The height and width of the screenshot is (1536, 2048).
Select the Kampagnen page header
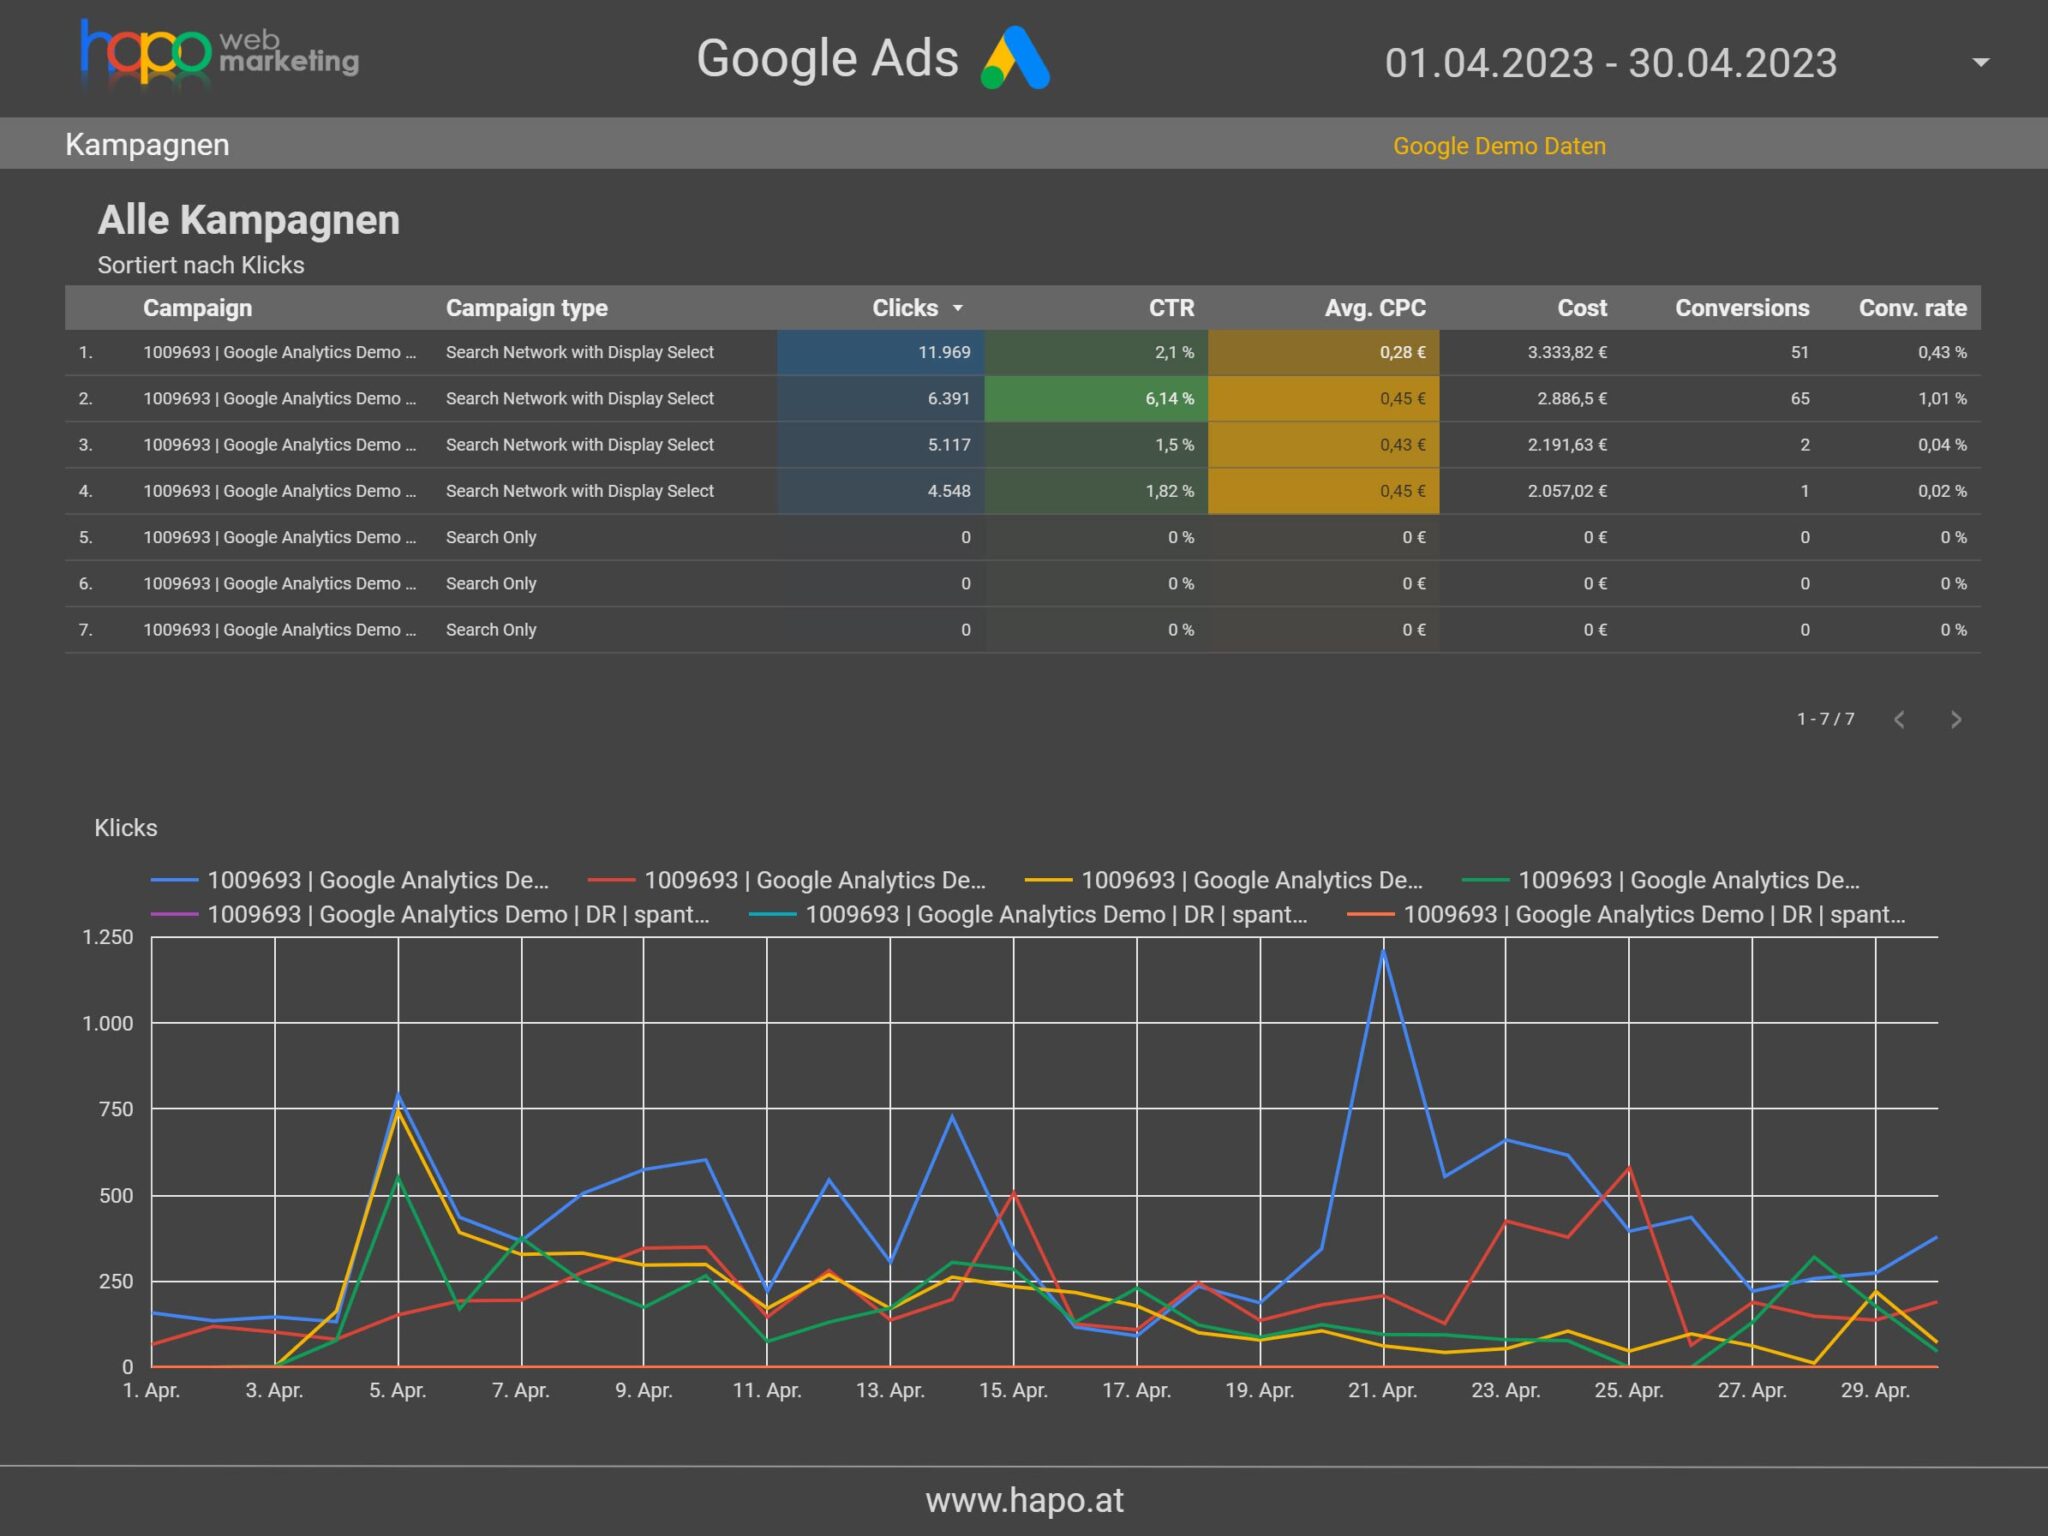tap(146, 144)
